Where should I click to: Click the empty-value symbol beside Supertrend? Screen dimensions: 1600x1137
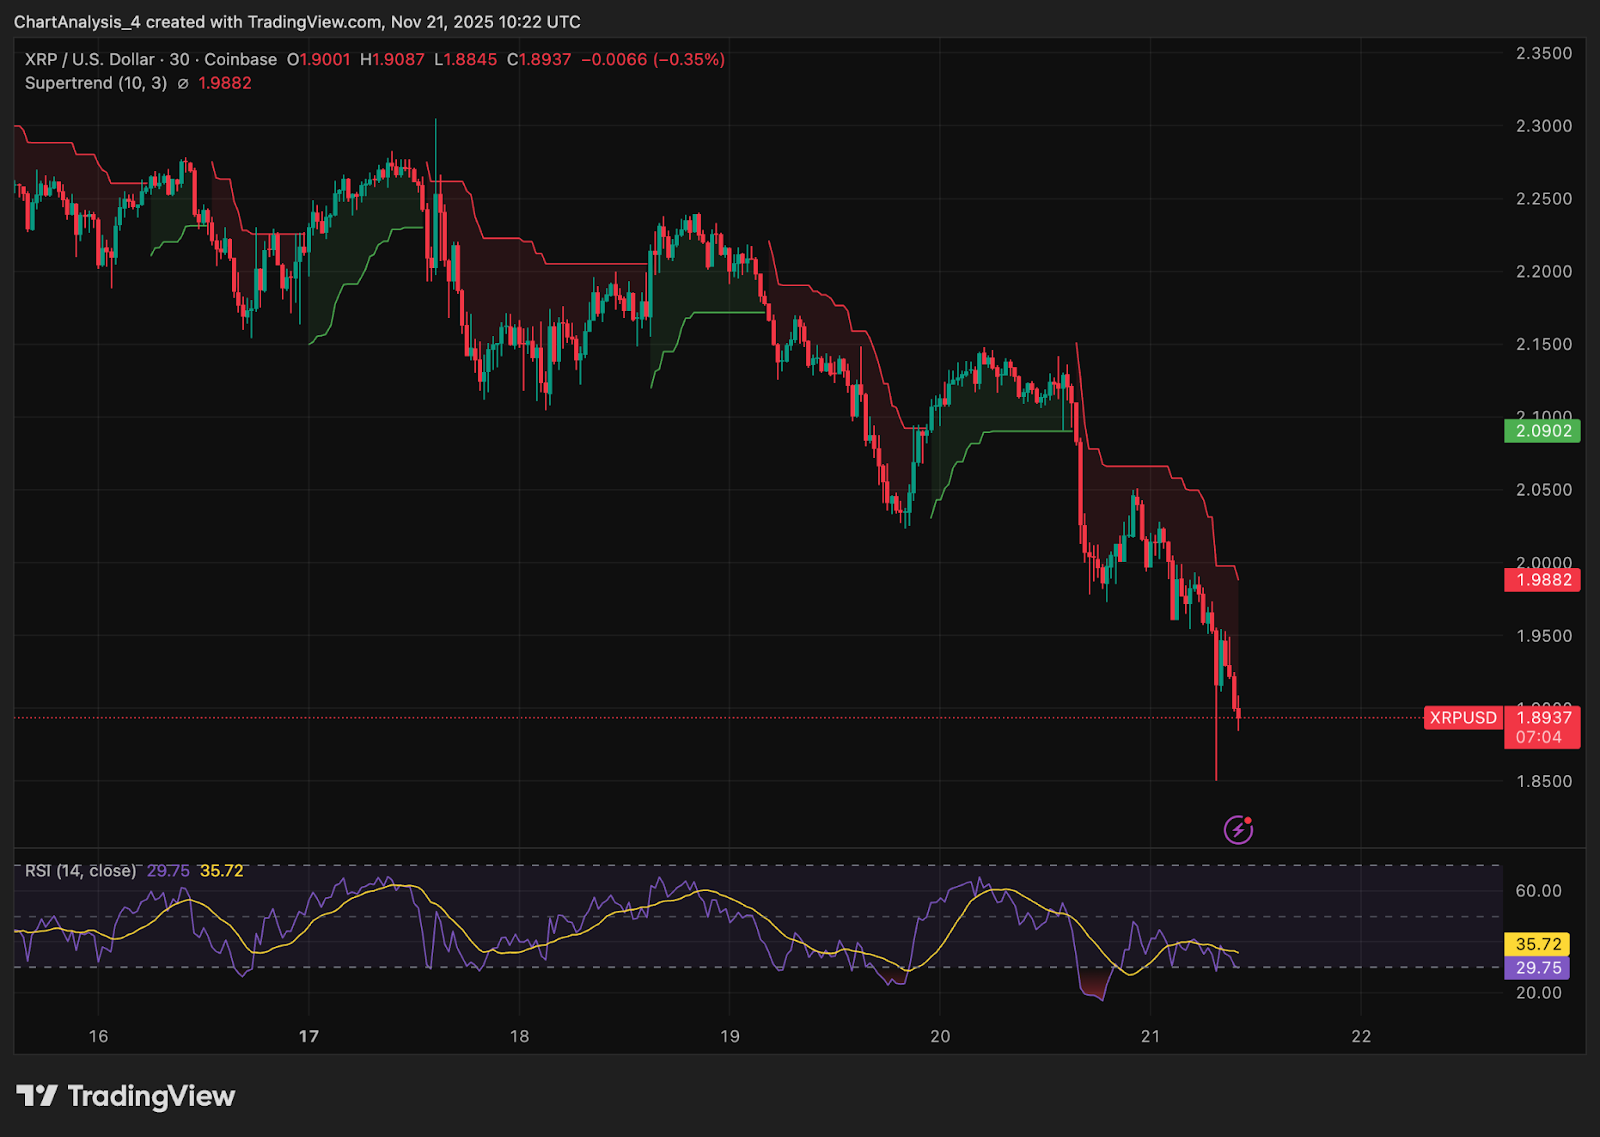[183, 84]
